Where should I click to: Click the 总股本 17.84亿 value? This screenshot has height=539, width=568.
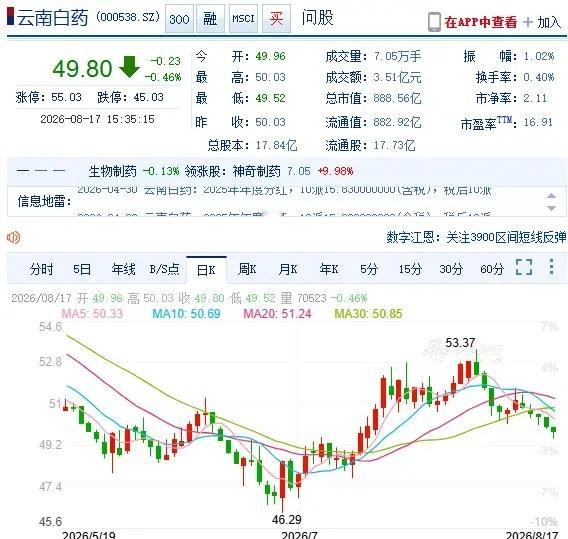(276, 146)
